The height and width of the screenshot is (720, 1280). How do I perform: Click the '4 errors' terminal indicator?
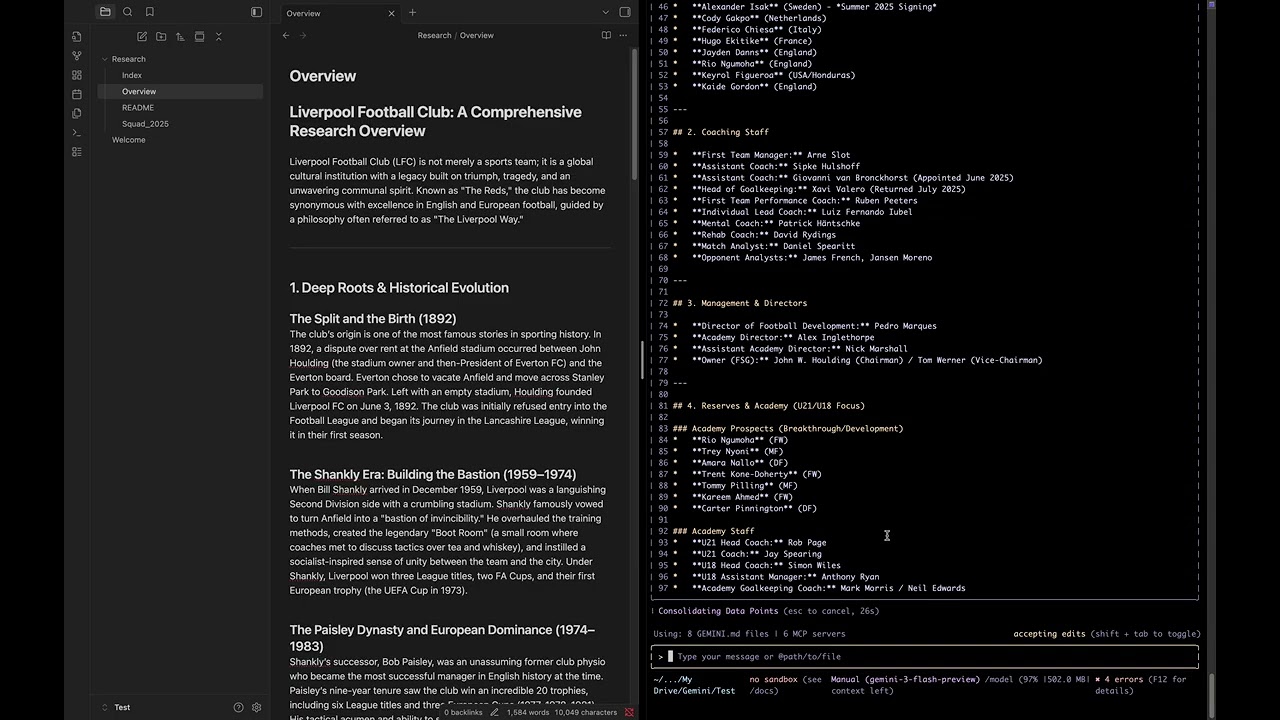click(x=1124, y=679)
